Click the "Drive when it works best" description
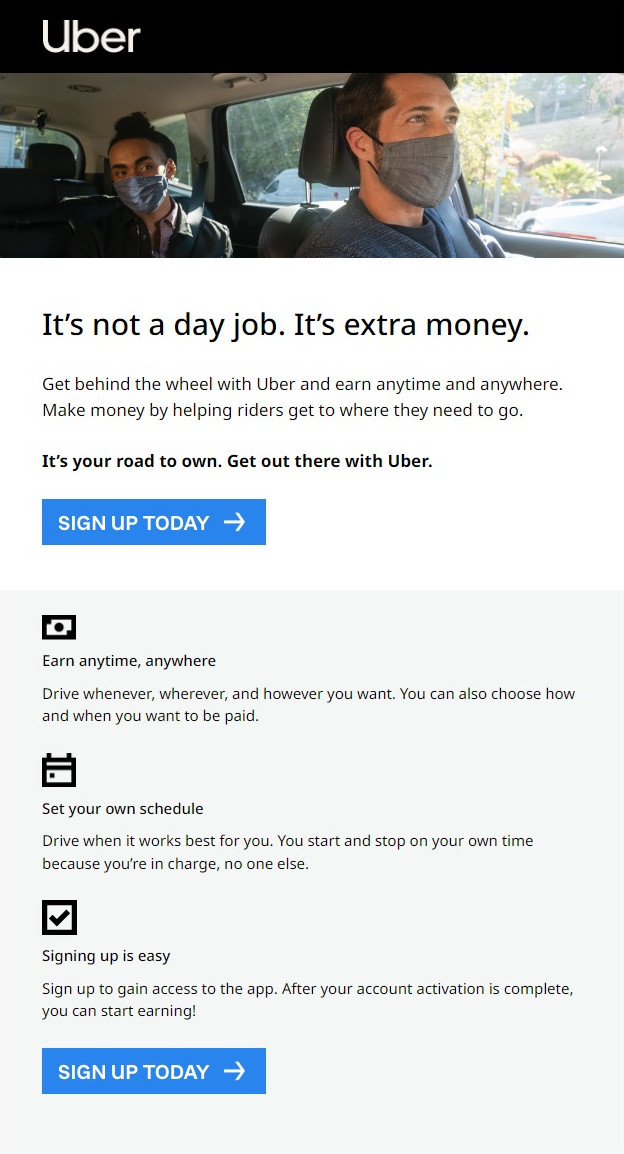 click(288, 852)
